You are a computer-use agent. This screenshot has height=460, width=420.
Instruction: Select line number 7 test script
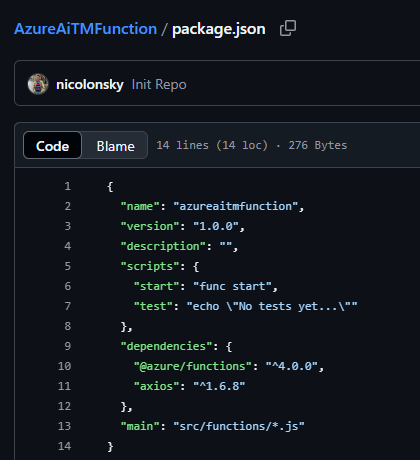coord(68,306)
